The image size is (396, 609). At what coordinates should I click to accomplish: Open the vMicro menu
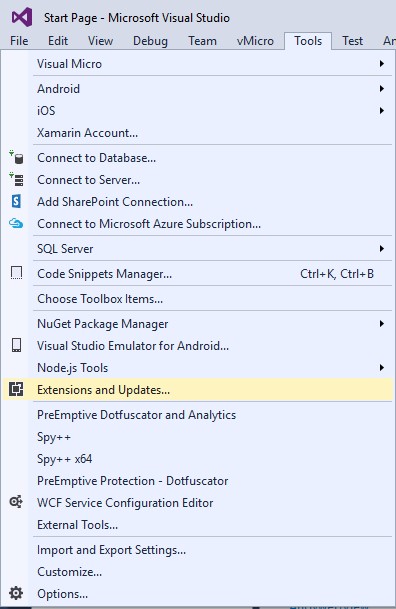coord(255,41)
